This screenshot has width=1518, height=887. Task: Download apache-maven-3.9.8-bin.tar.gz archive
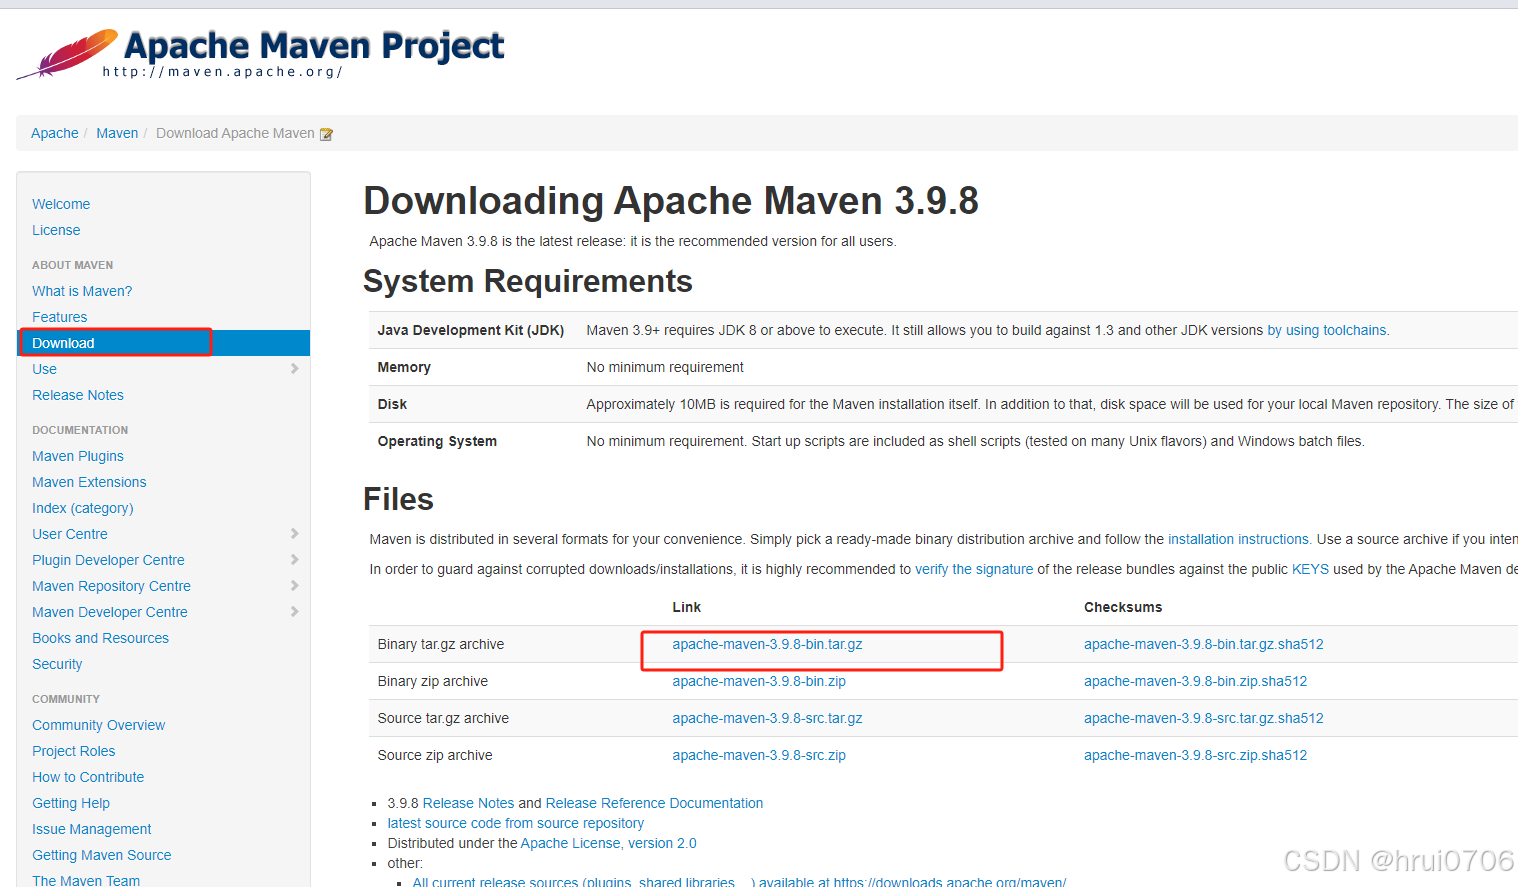coord(767,644)
